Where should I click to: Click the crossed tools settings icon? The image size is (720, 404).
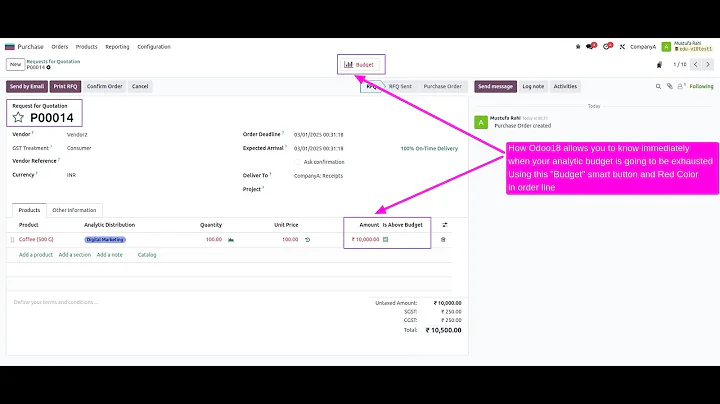click(x=622, y=47)
